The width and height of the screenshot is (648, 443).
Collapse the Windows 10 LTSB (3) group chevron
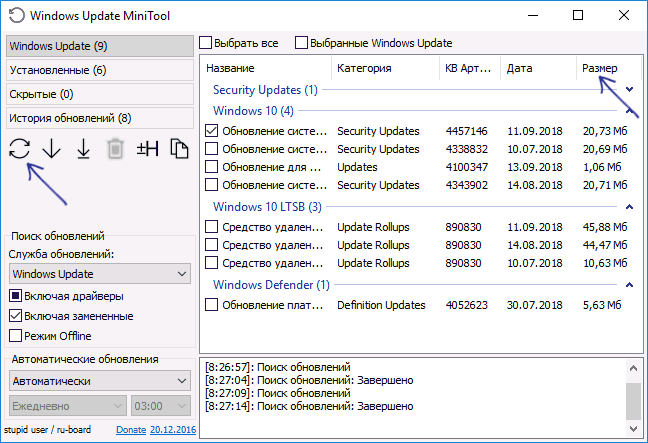pyautogui.click(x=629, y=207)
